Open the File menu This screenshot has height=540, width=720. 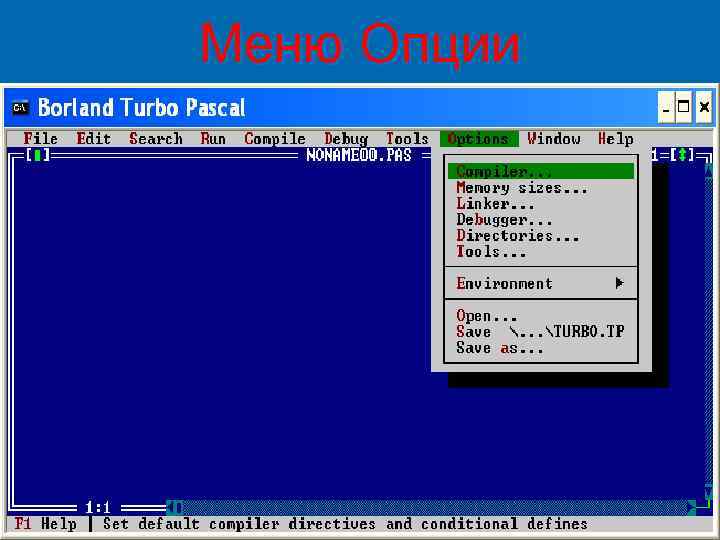[40, 139]
